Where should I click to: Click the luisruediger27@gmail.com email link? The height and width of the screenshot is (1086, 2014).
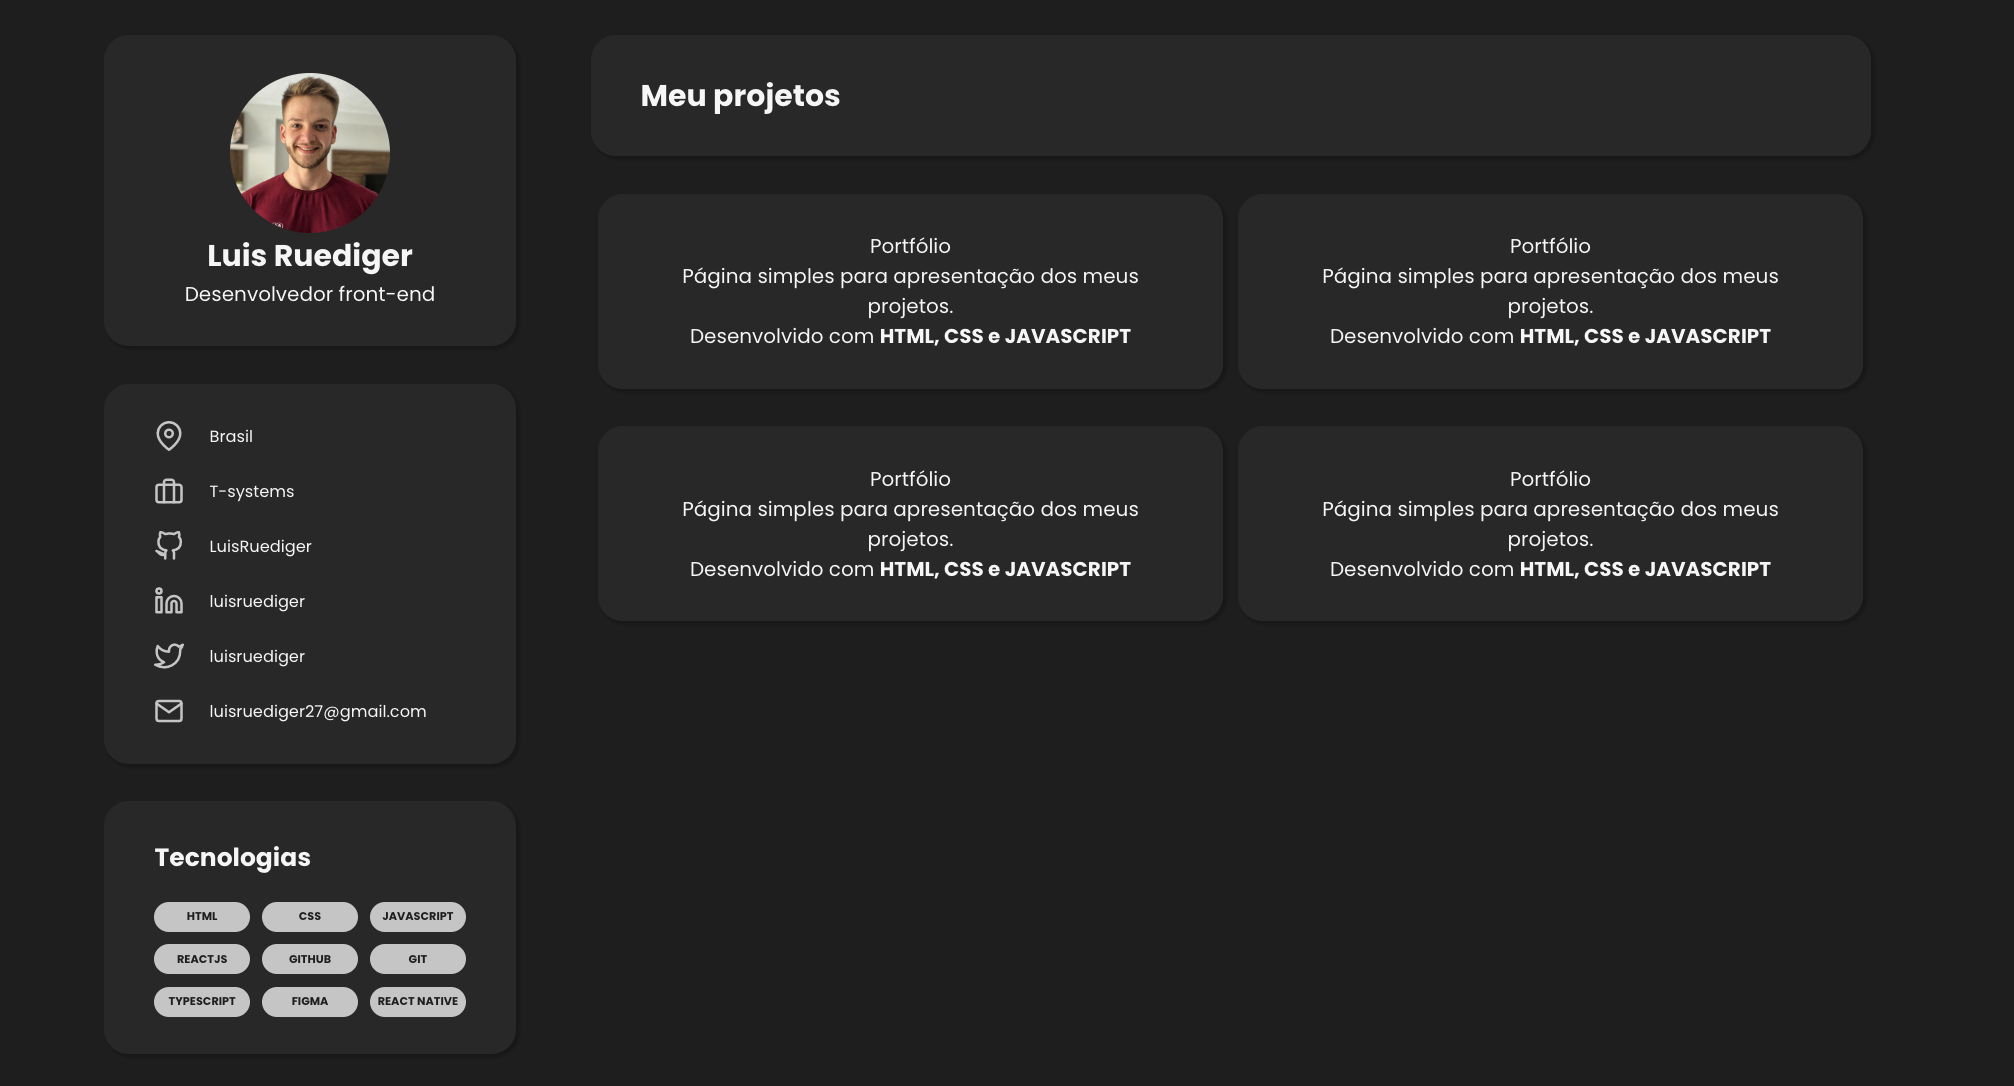[x=317, y=711]
